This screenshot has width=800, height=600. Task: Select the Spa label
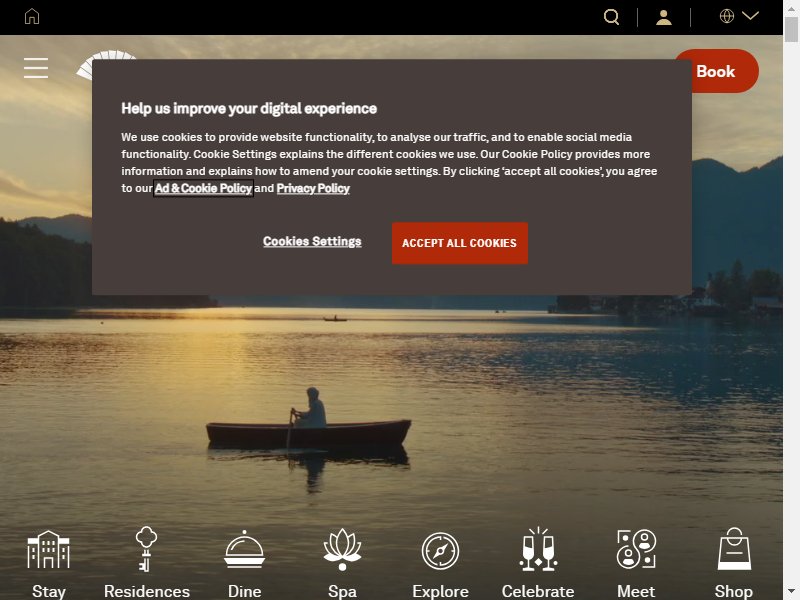tap(342, 591)
